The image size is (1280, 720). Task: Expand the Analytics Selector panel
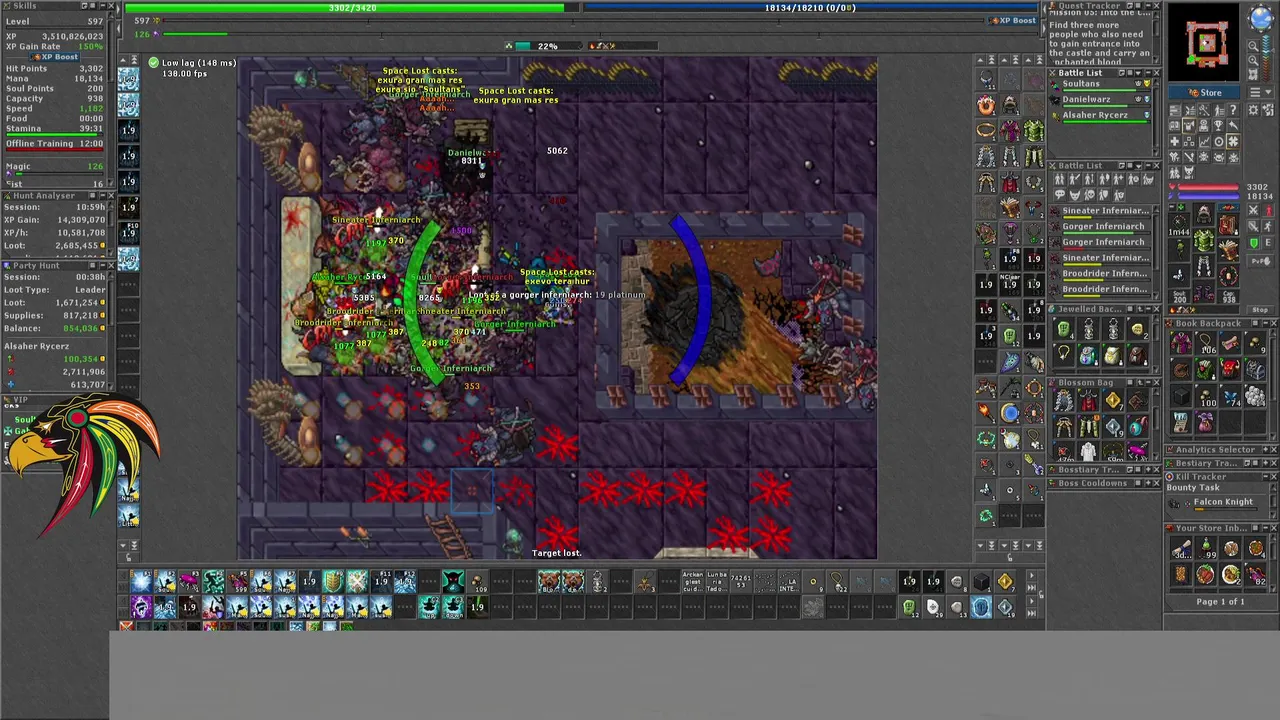point(1265,449)
